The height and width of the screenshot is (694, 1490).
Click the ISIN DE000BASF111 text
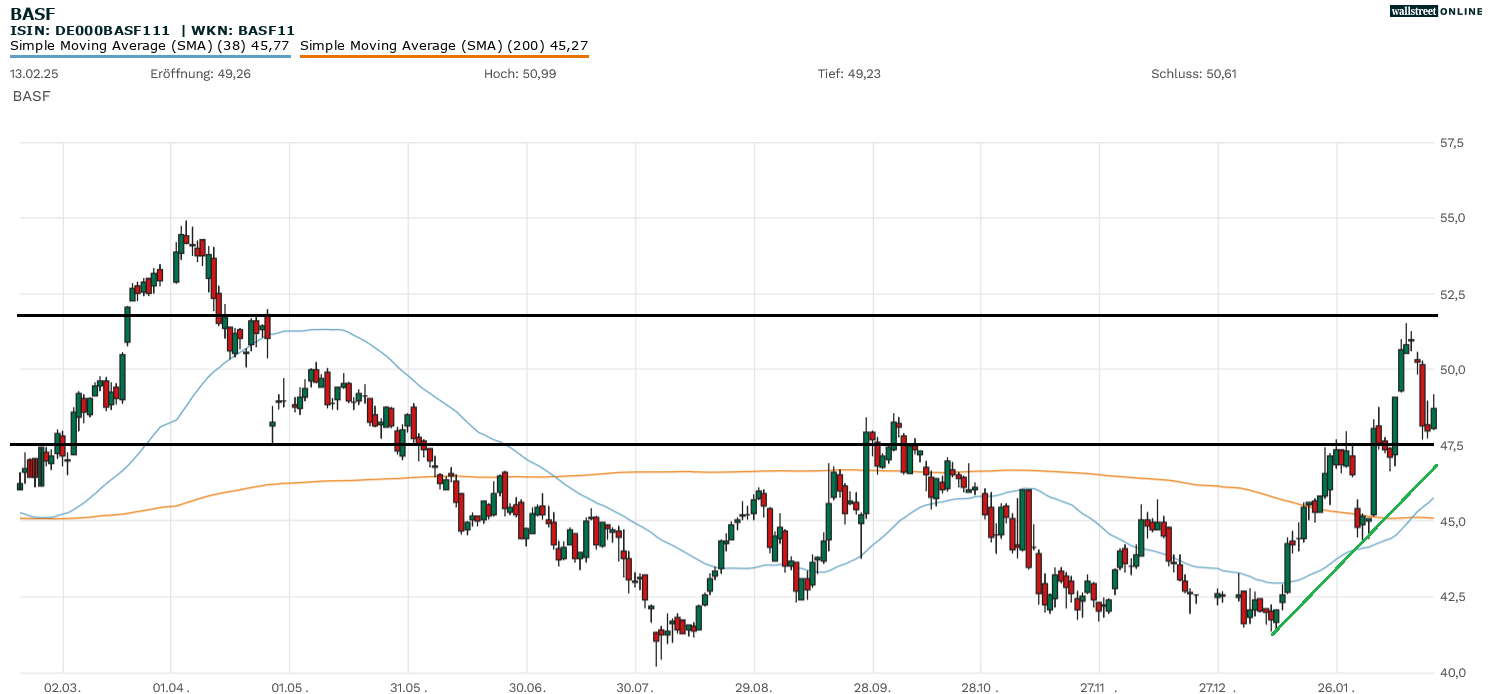tap(90, 31)
